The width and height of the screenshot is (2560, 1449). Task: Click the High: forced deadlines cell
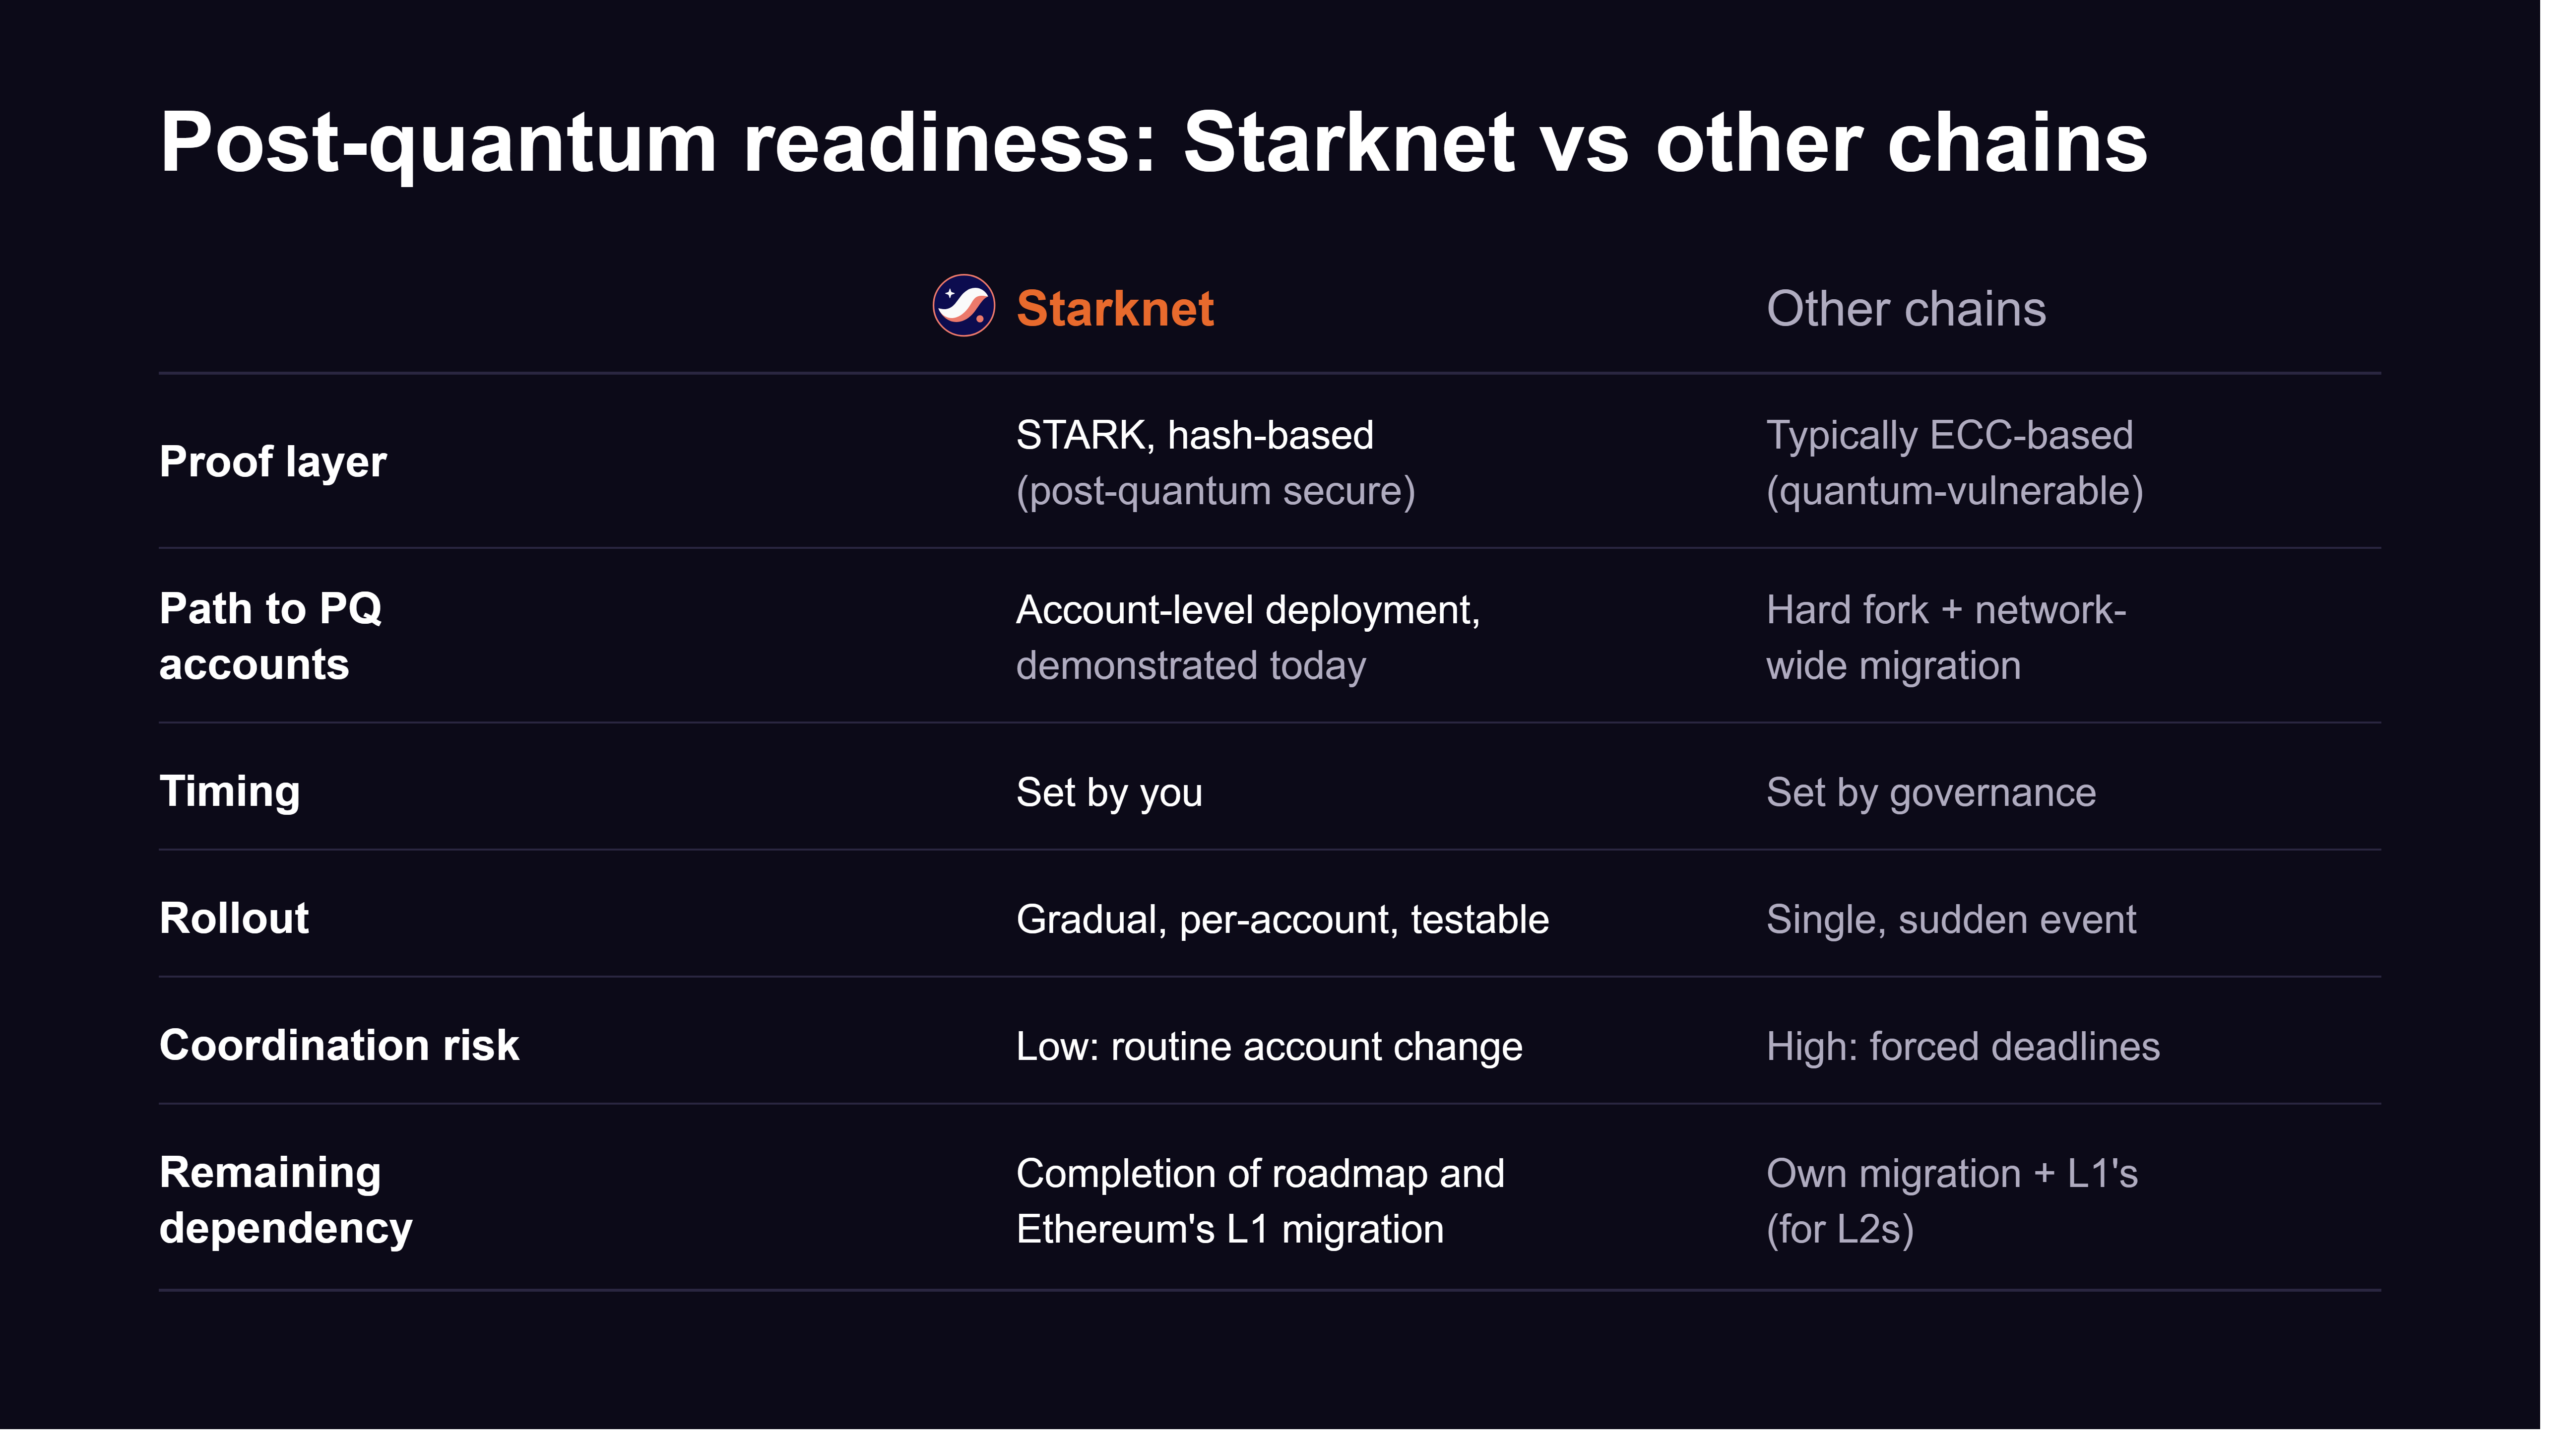[x=1962, y=1047]
